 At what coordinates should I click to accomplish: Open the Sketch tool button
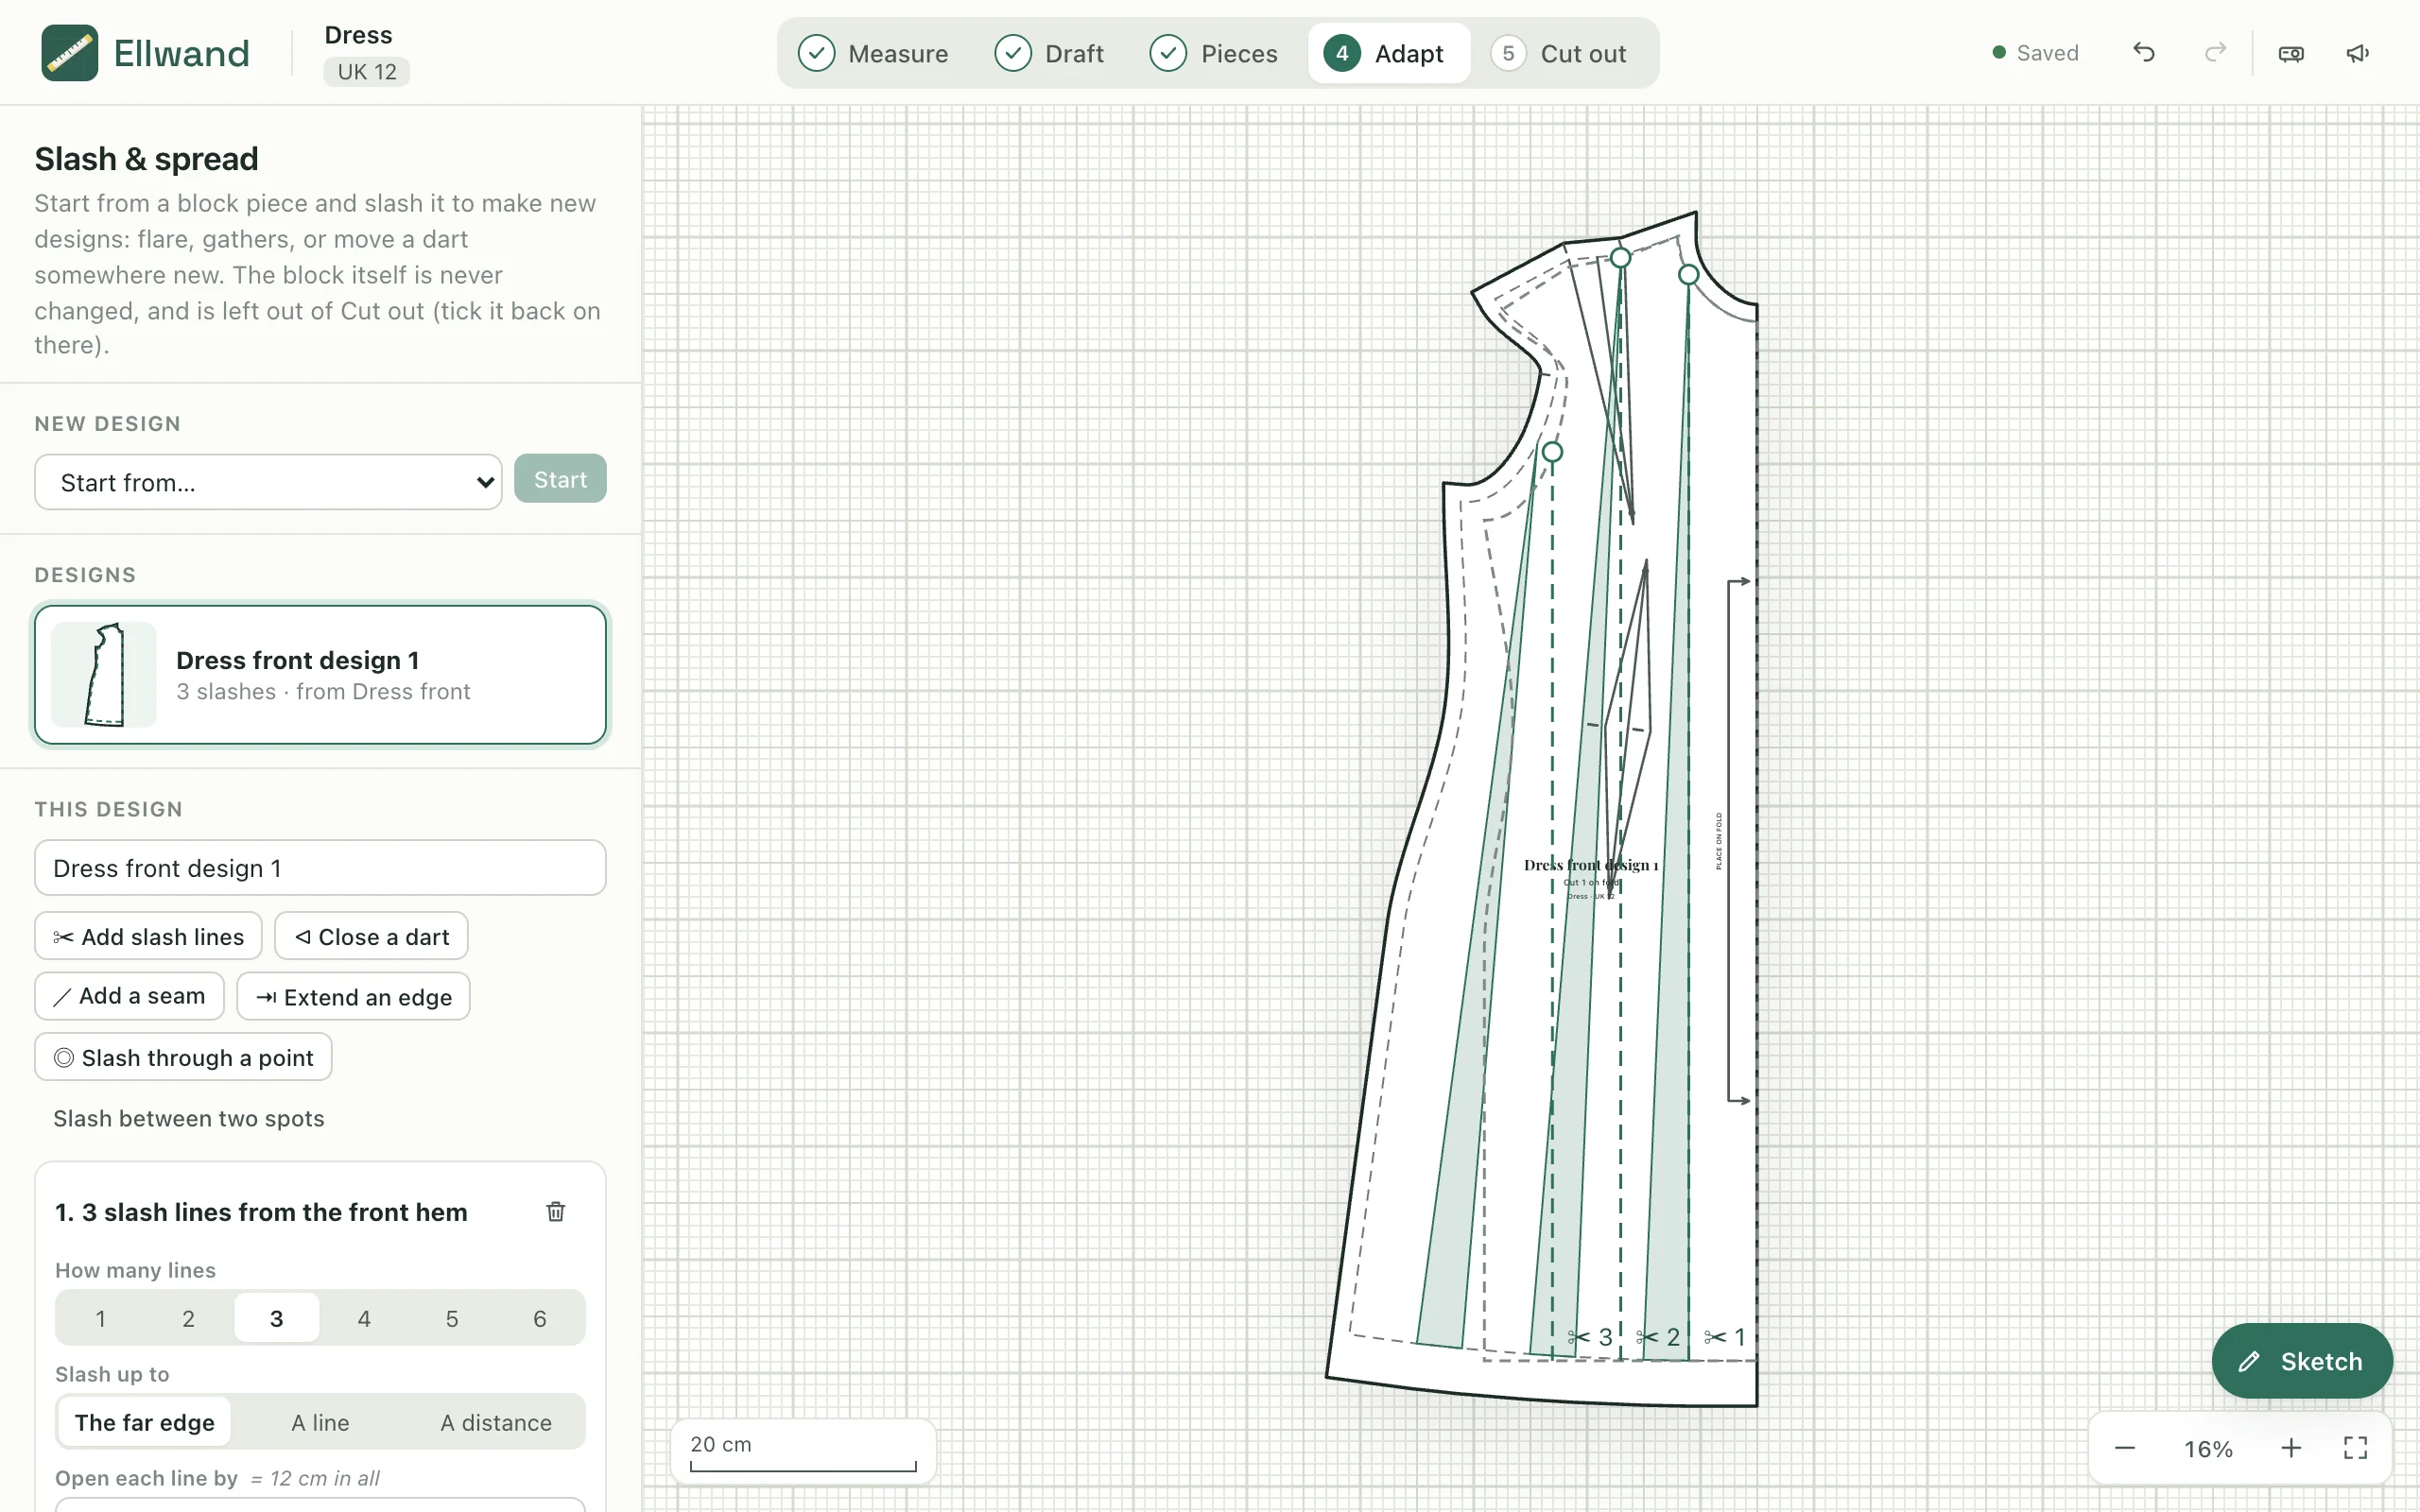(2302, 1361)
